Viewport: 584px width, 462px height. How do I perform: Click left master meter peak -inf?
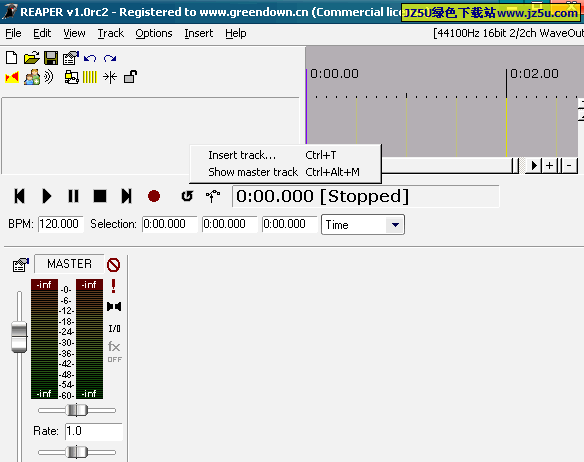click(44, 285)
